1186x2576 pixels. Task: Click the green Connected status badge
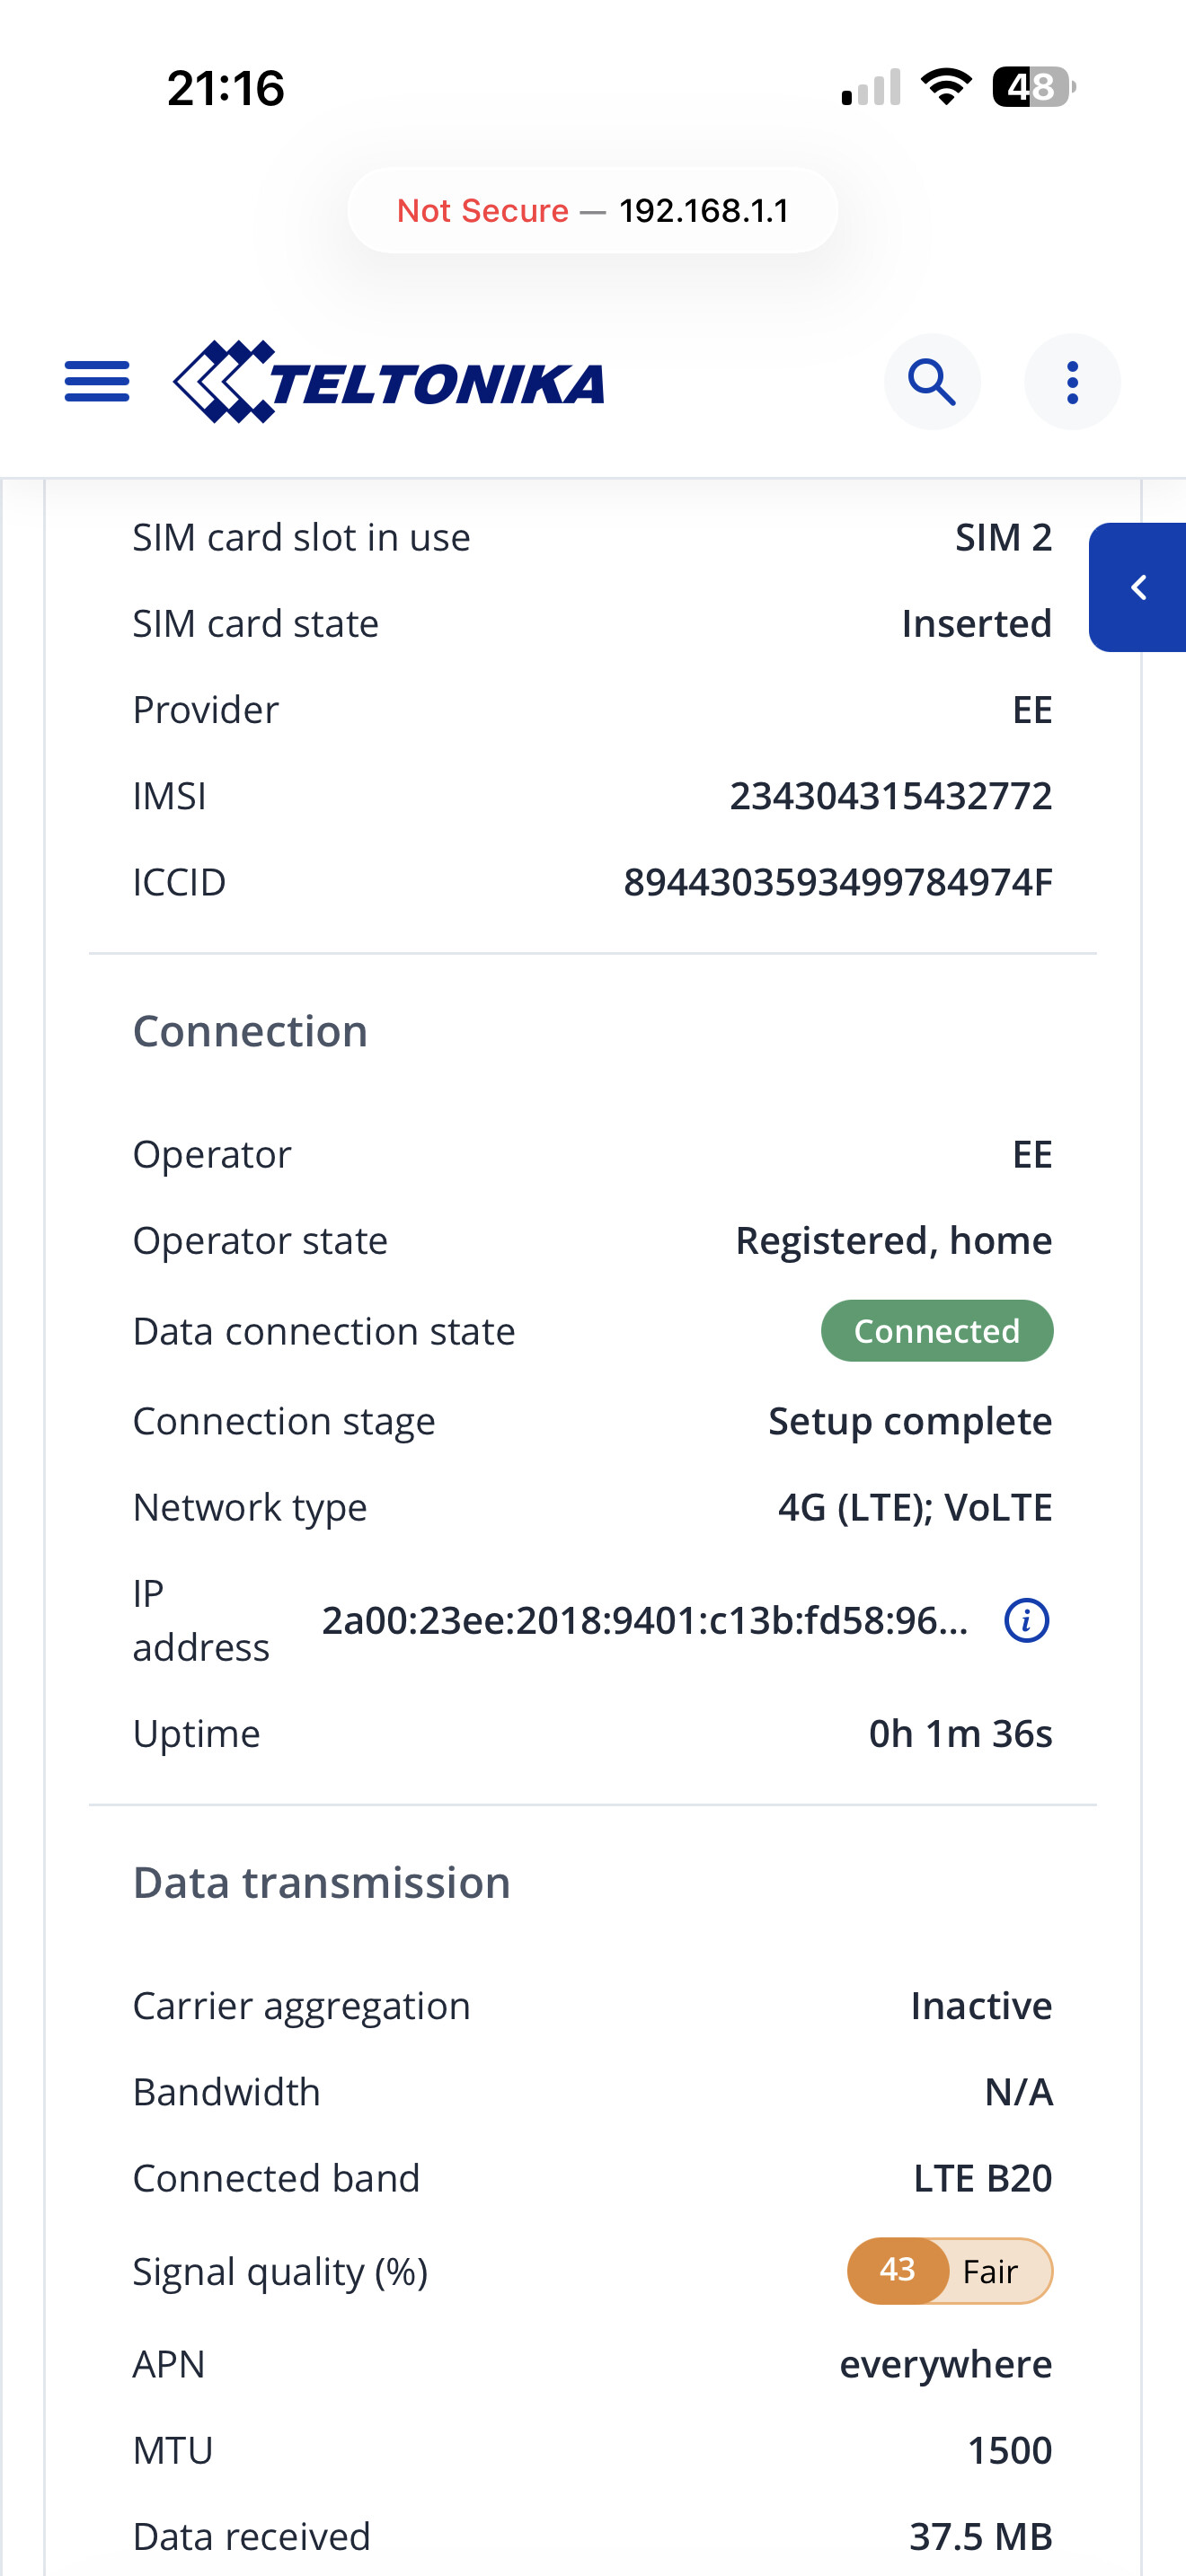point(937,1331)
